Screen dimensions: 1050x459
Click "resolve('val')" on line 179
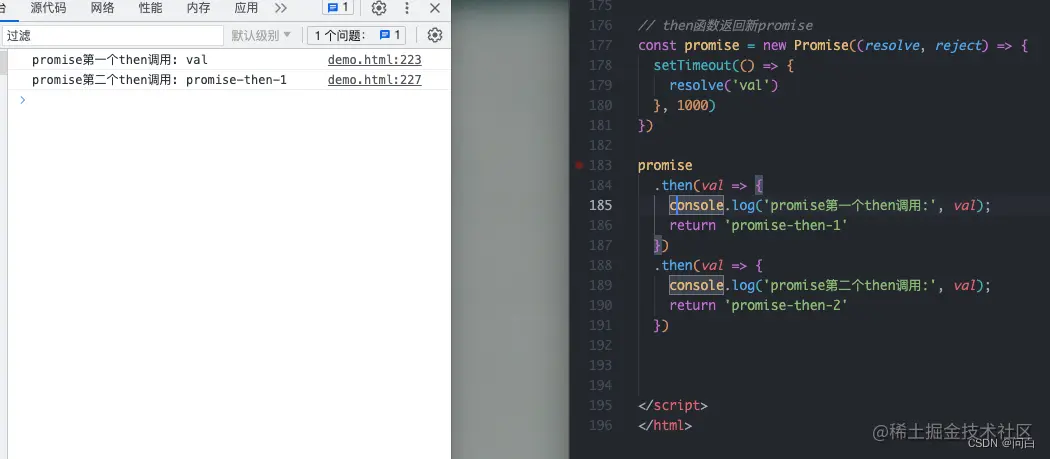724,85
